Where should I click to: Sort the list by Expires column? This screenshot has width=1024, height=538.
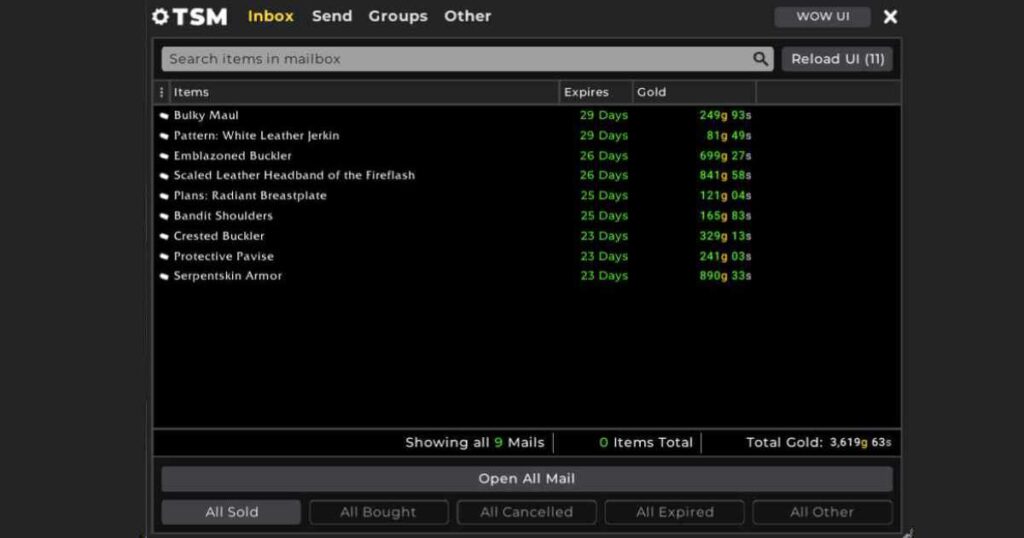tap(595, 92)
